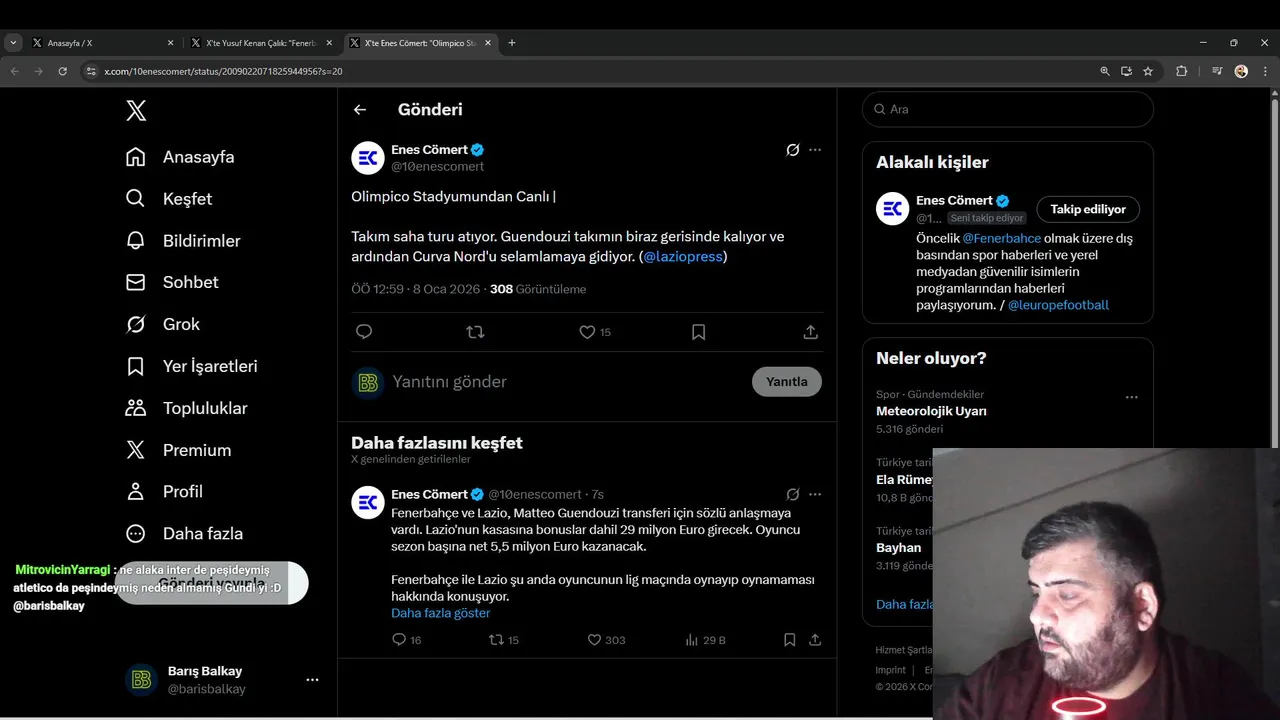The height and width of the screenshot is (720, 1280).
Task: Open more options on second post
Action: pos(815,494)
